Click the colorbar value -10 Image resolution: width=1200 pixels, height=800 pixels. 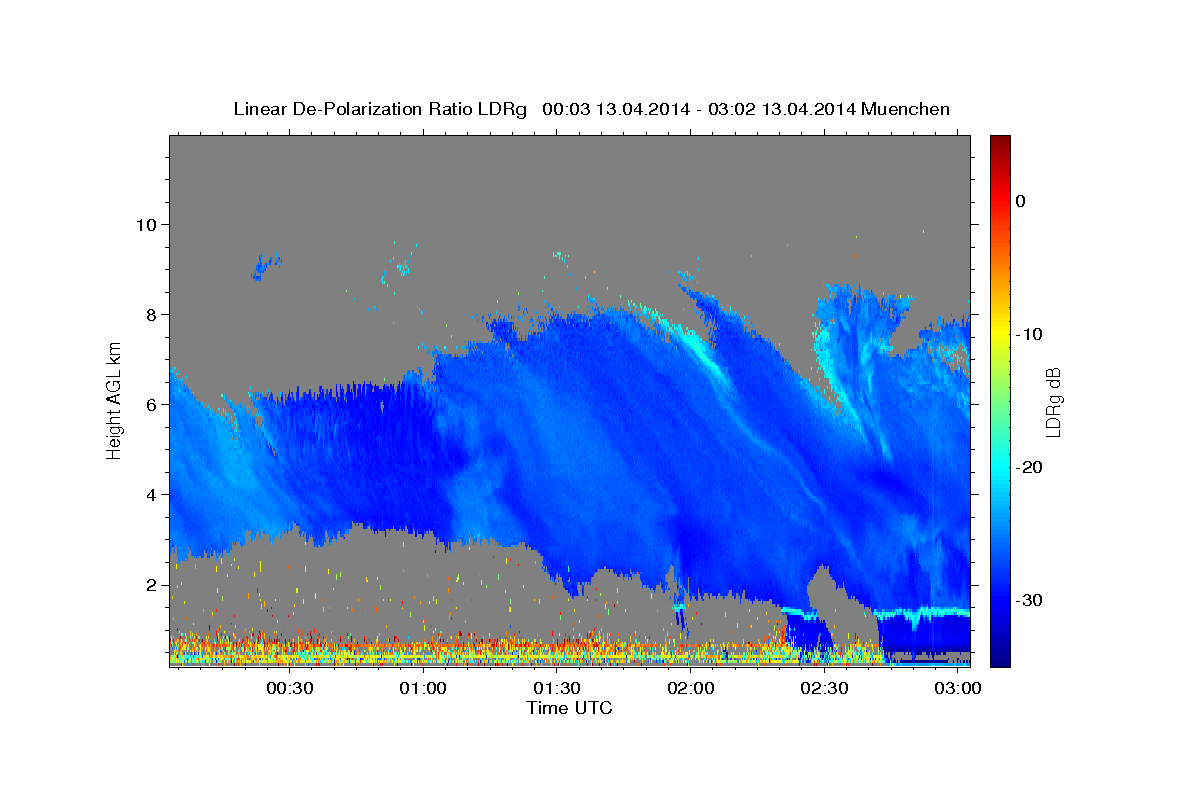tap(1029, 334)
